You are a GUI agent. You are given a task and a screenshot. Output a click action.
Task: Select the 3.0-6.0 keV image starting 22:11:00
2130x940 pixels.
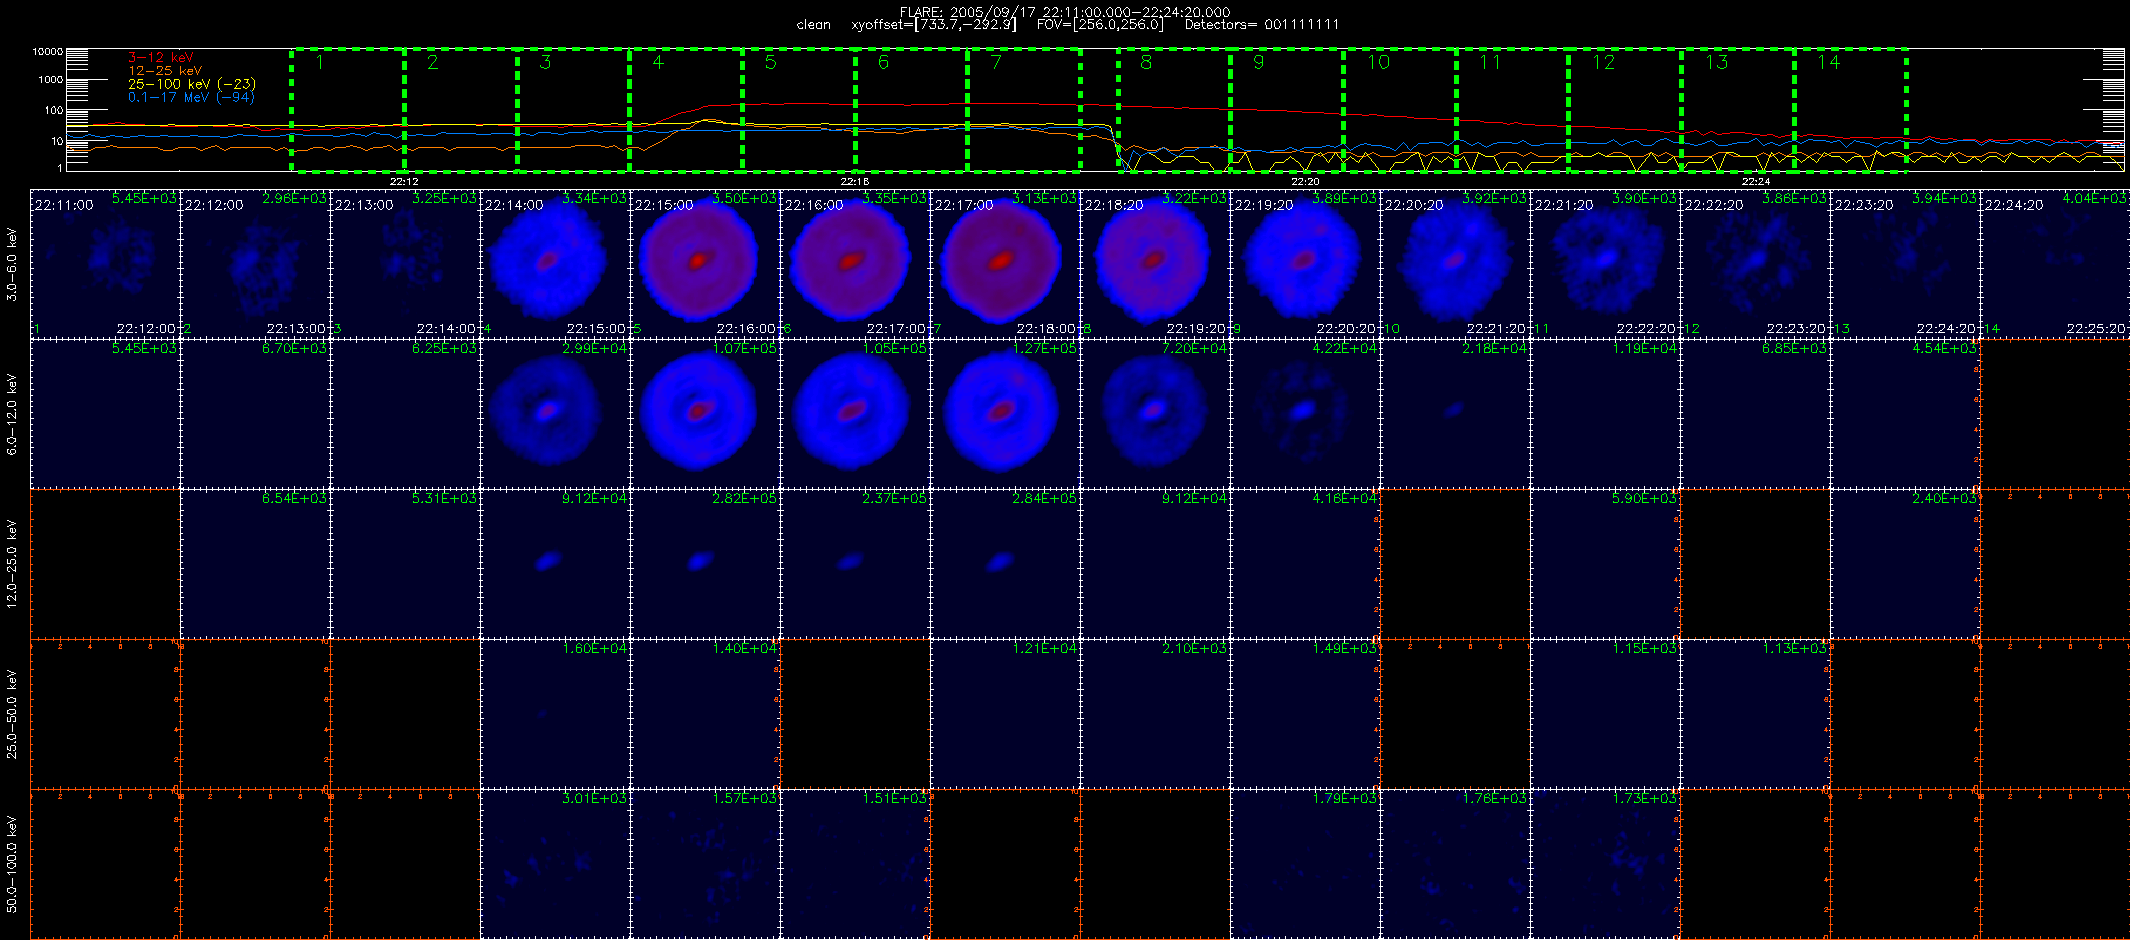pos(105,264)
